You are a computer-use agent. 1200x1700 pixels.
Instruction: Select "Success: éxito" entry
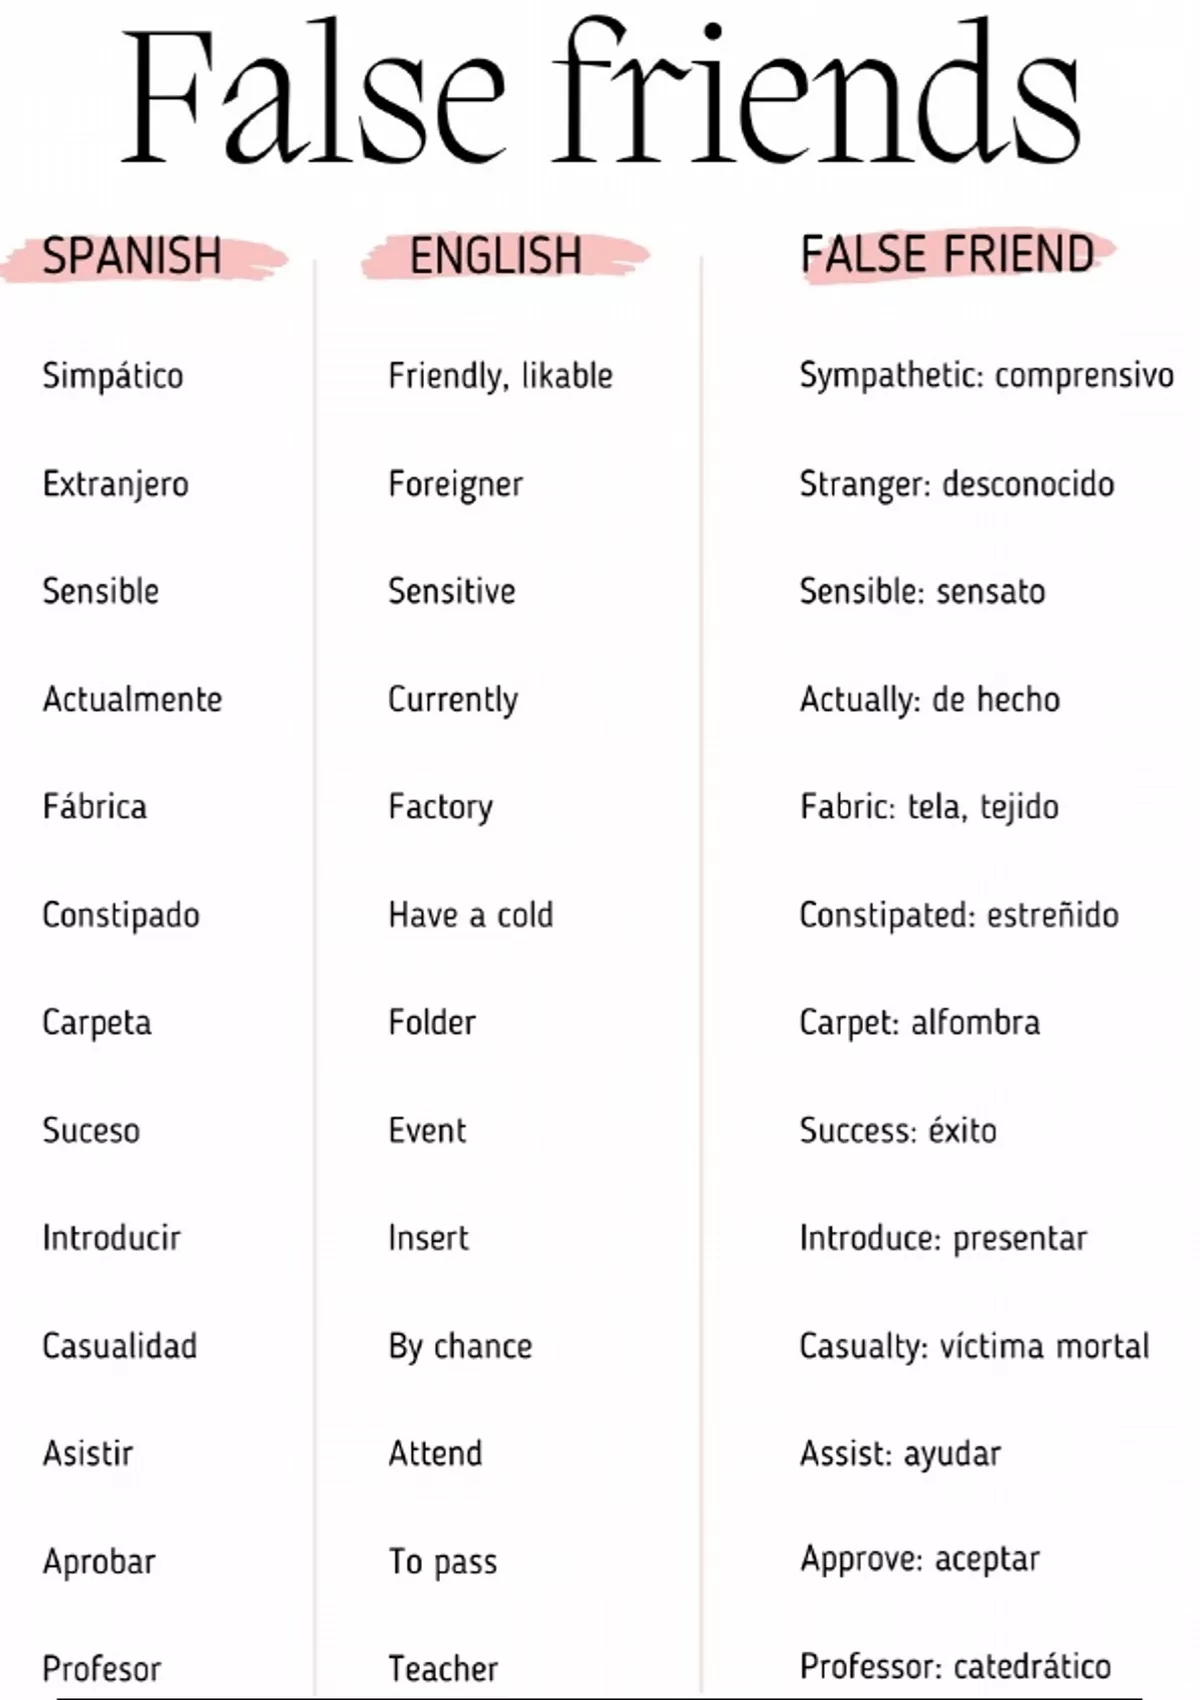897,1131
